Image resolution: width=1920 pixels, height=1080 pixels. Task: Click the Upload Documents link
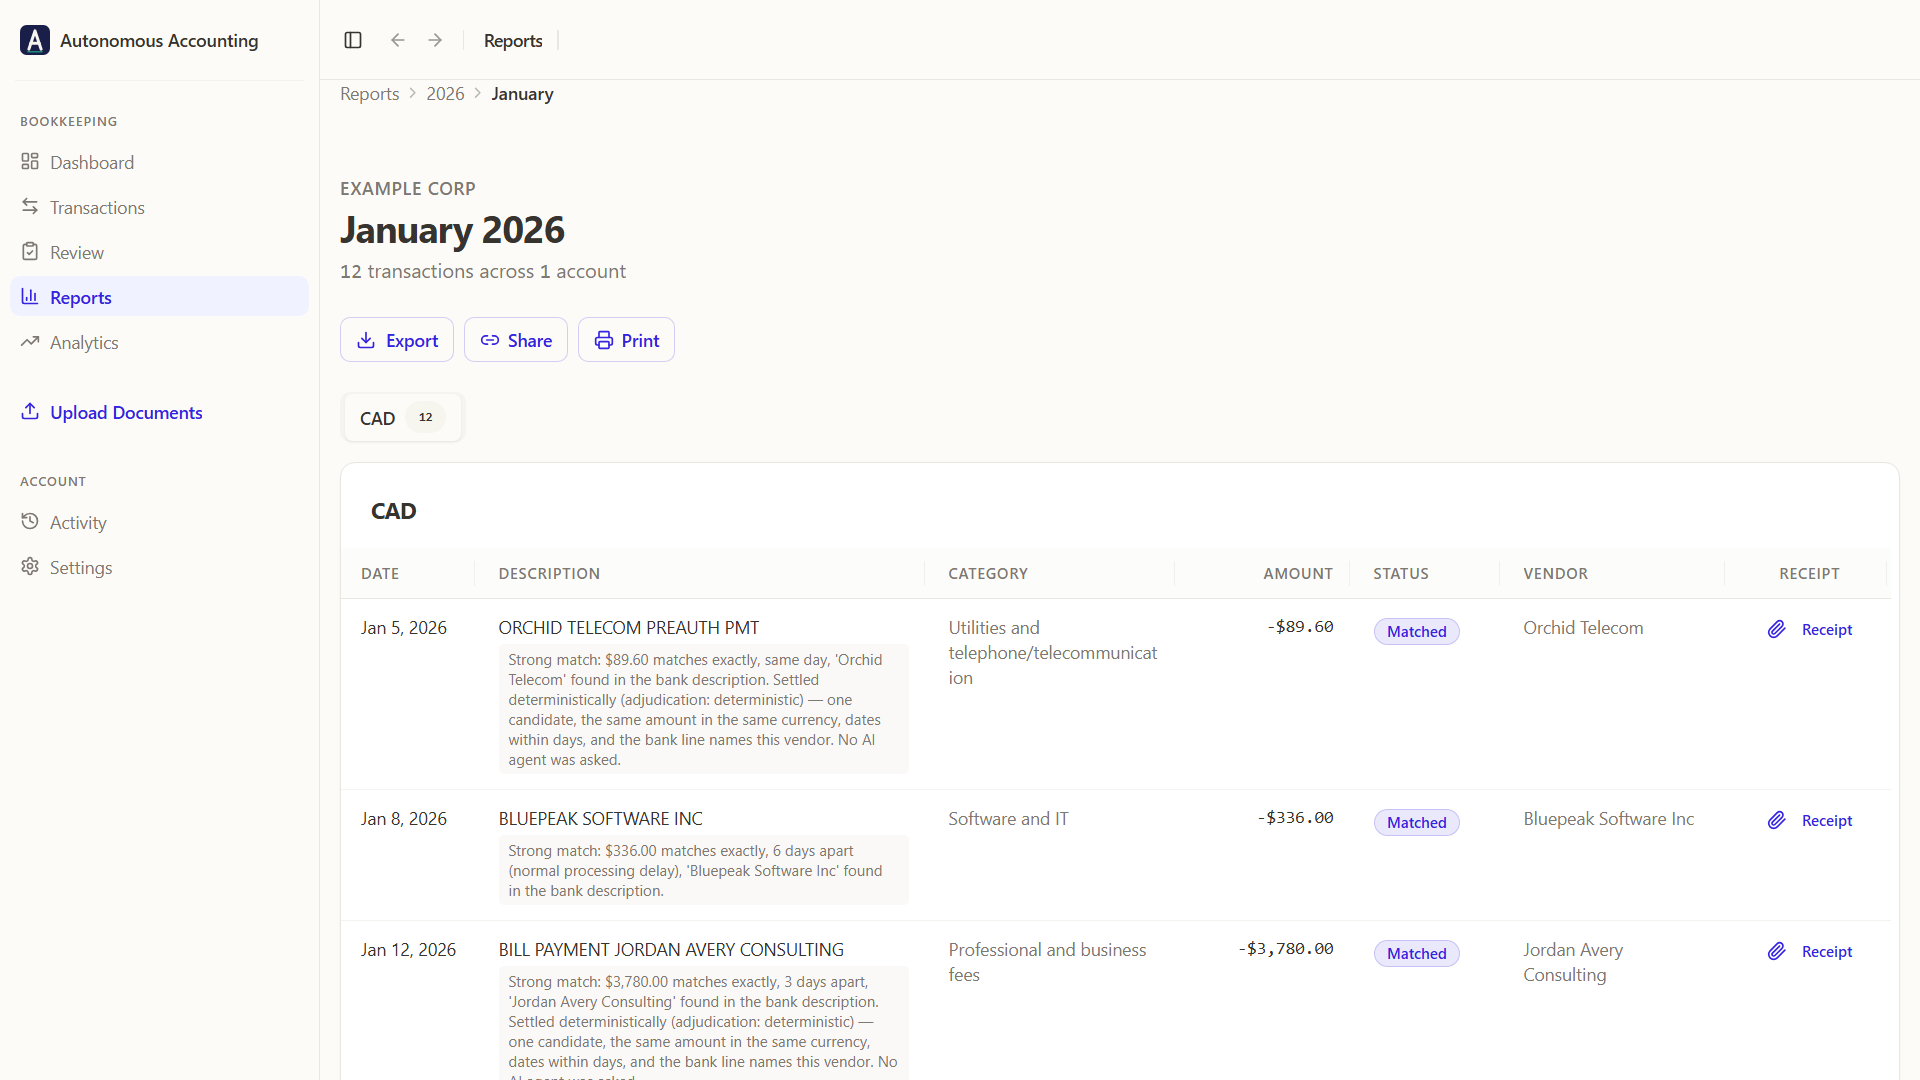111,412
